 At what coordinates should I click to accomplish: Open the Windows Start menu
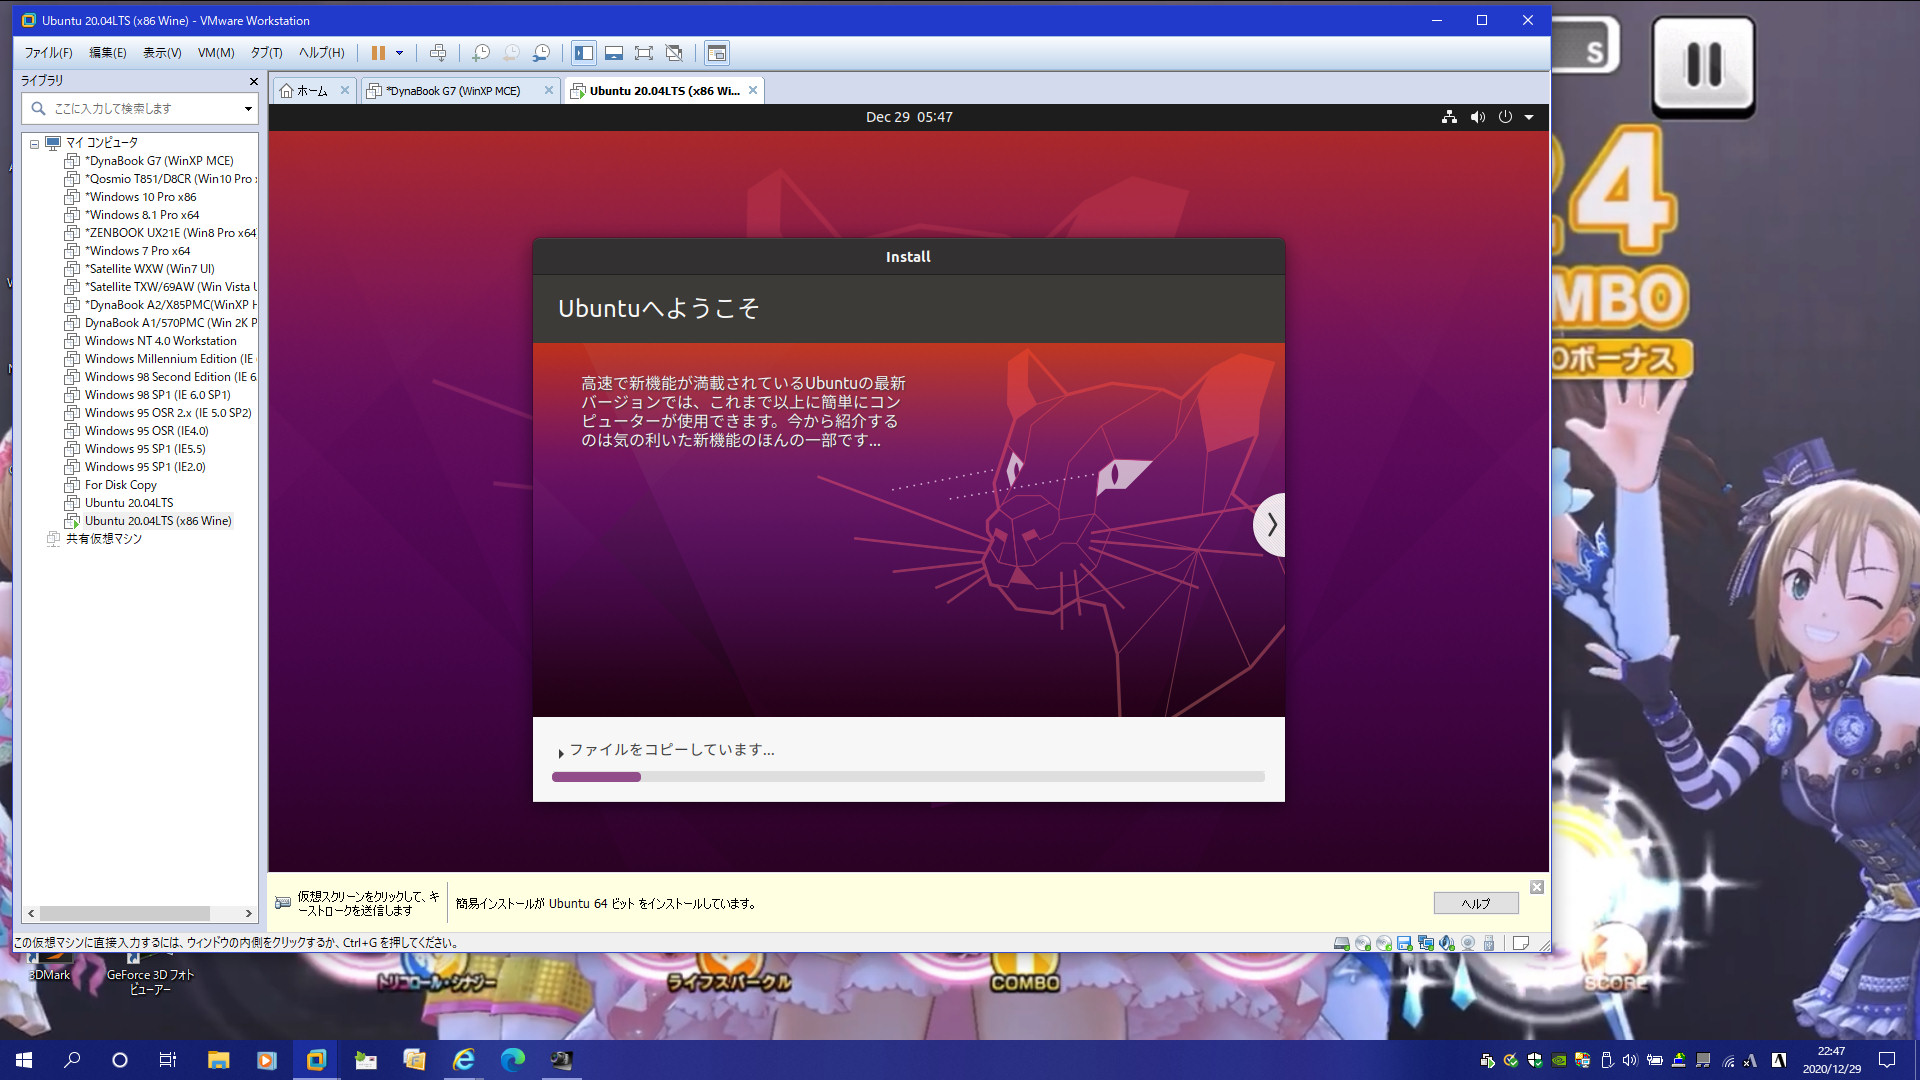pos(24,1060)
